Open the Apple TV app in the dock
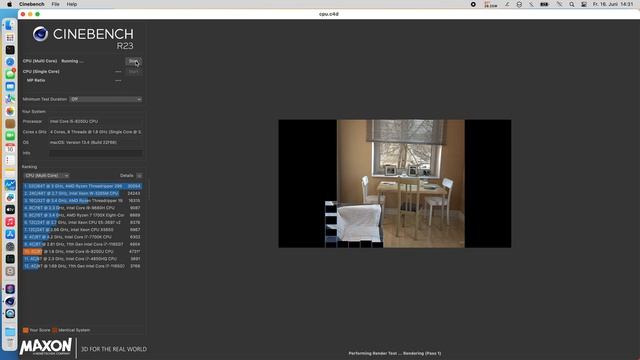Image resolution: width=640 pixels, height=360 pixels. pyautogui.click(x=10, y=209)
